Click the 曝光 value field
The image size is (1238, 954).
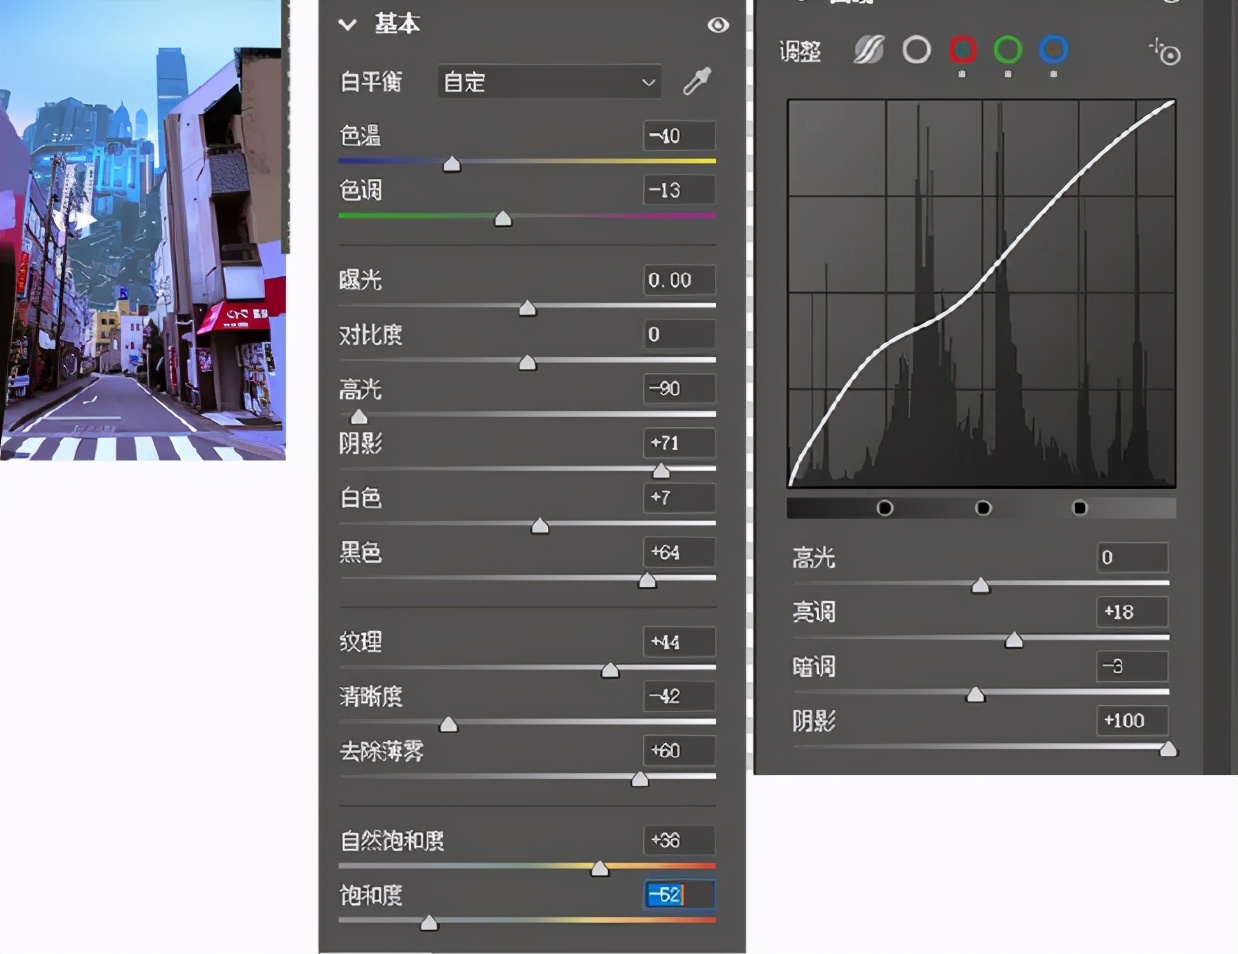[679, 280]
